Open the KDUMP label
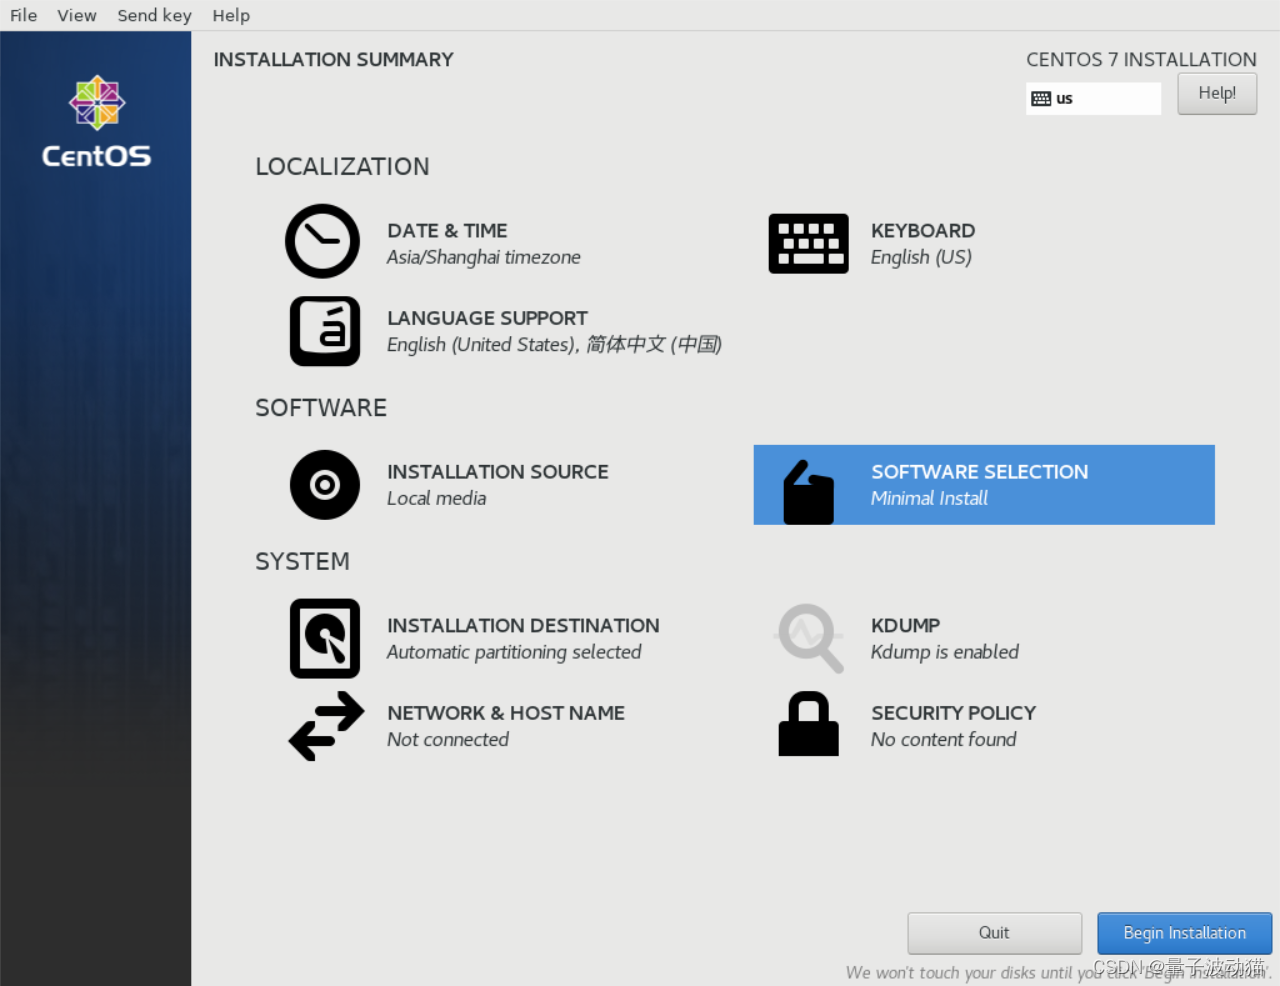 coord(905,626)
